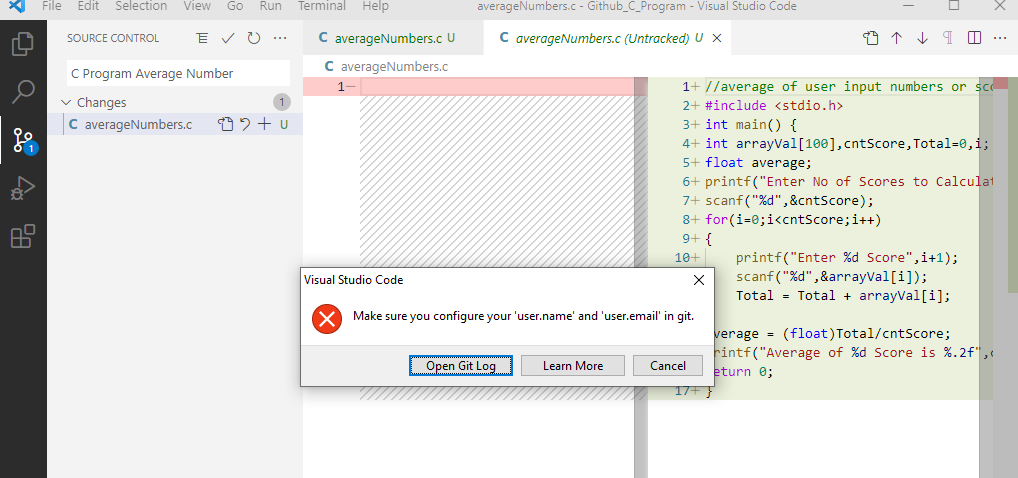This screenshot has height=478, width=1018.
Task: Open the Selection menu
Action: click(x=141, y=6)
